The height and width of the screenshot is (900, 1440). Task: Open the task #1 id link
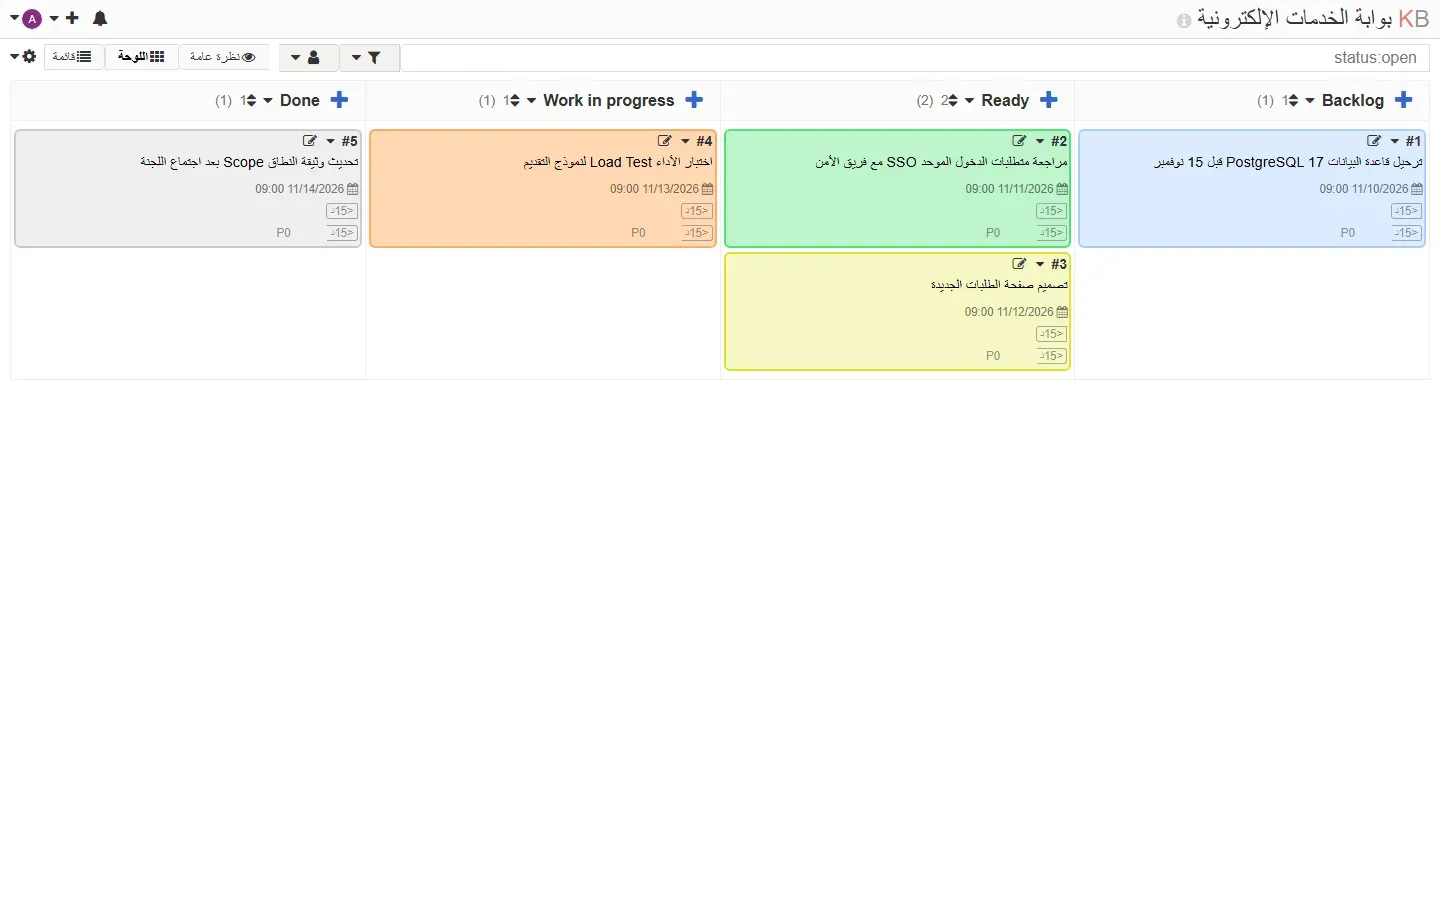point(1413,141)
